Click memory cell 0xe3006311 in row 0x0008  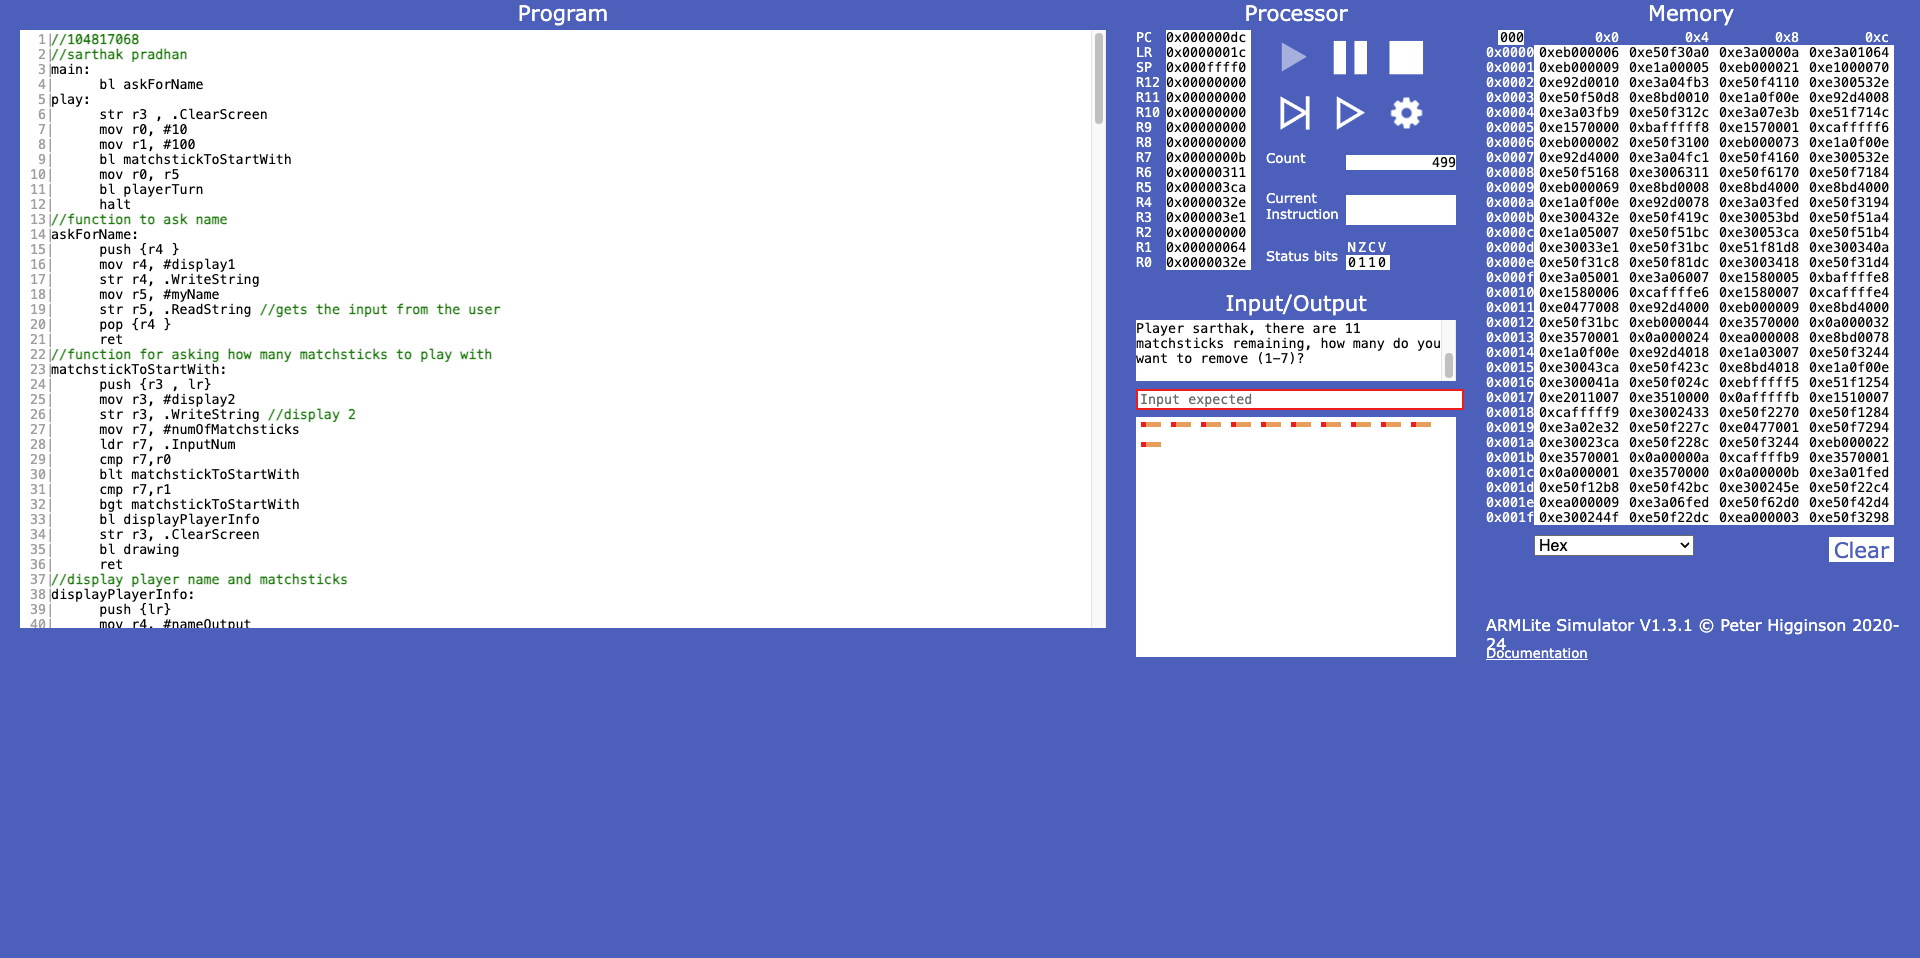tap(1669, 172)
